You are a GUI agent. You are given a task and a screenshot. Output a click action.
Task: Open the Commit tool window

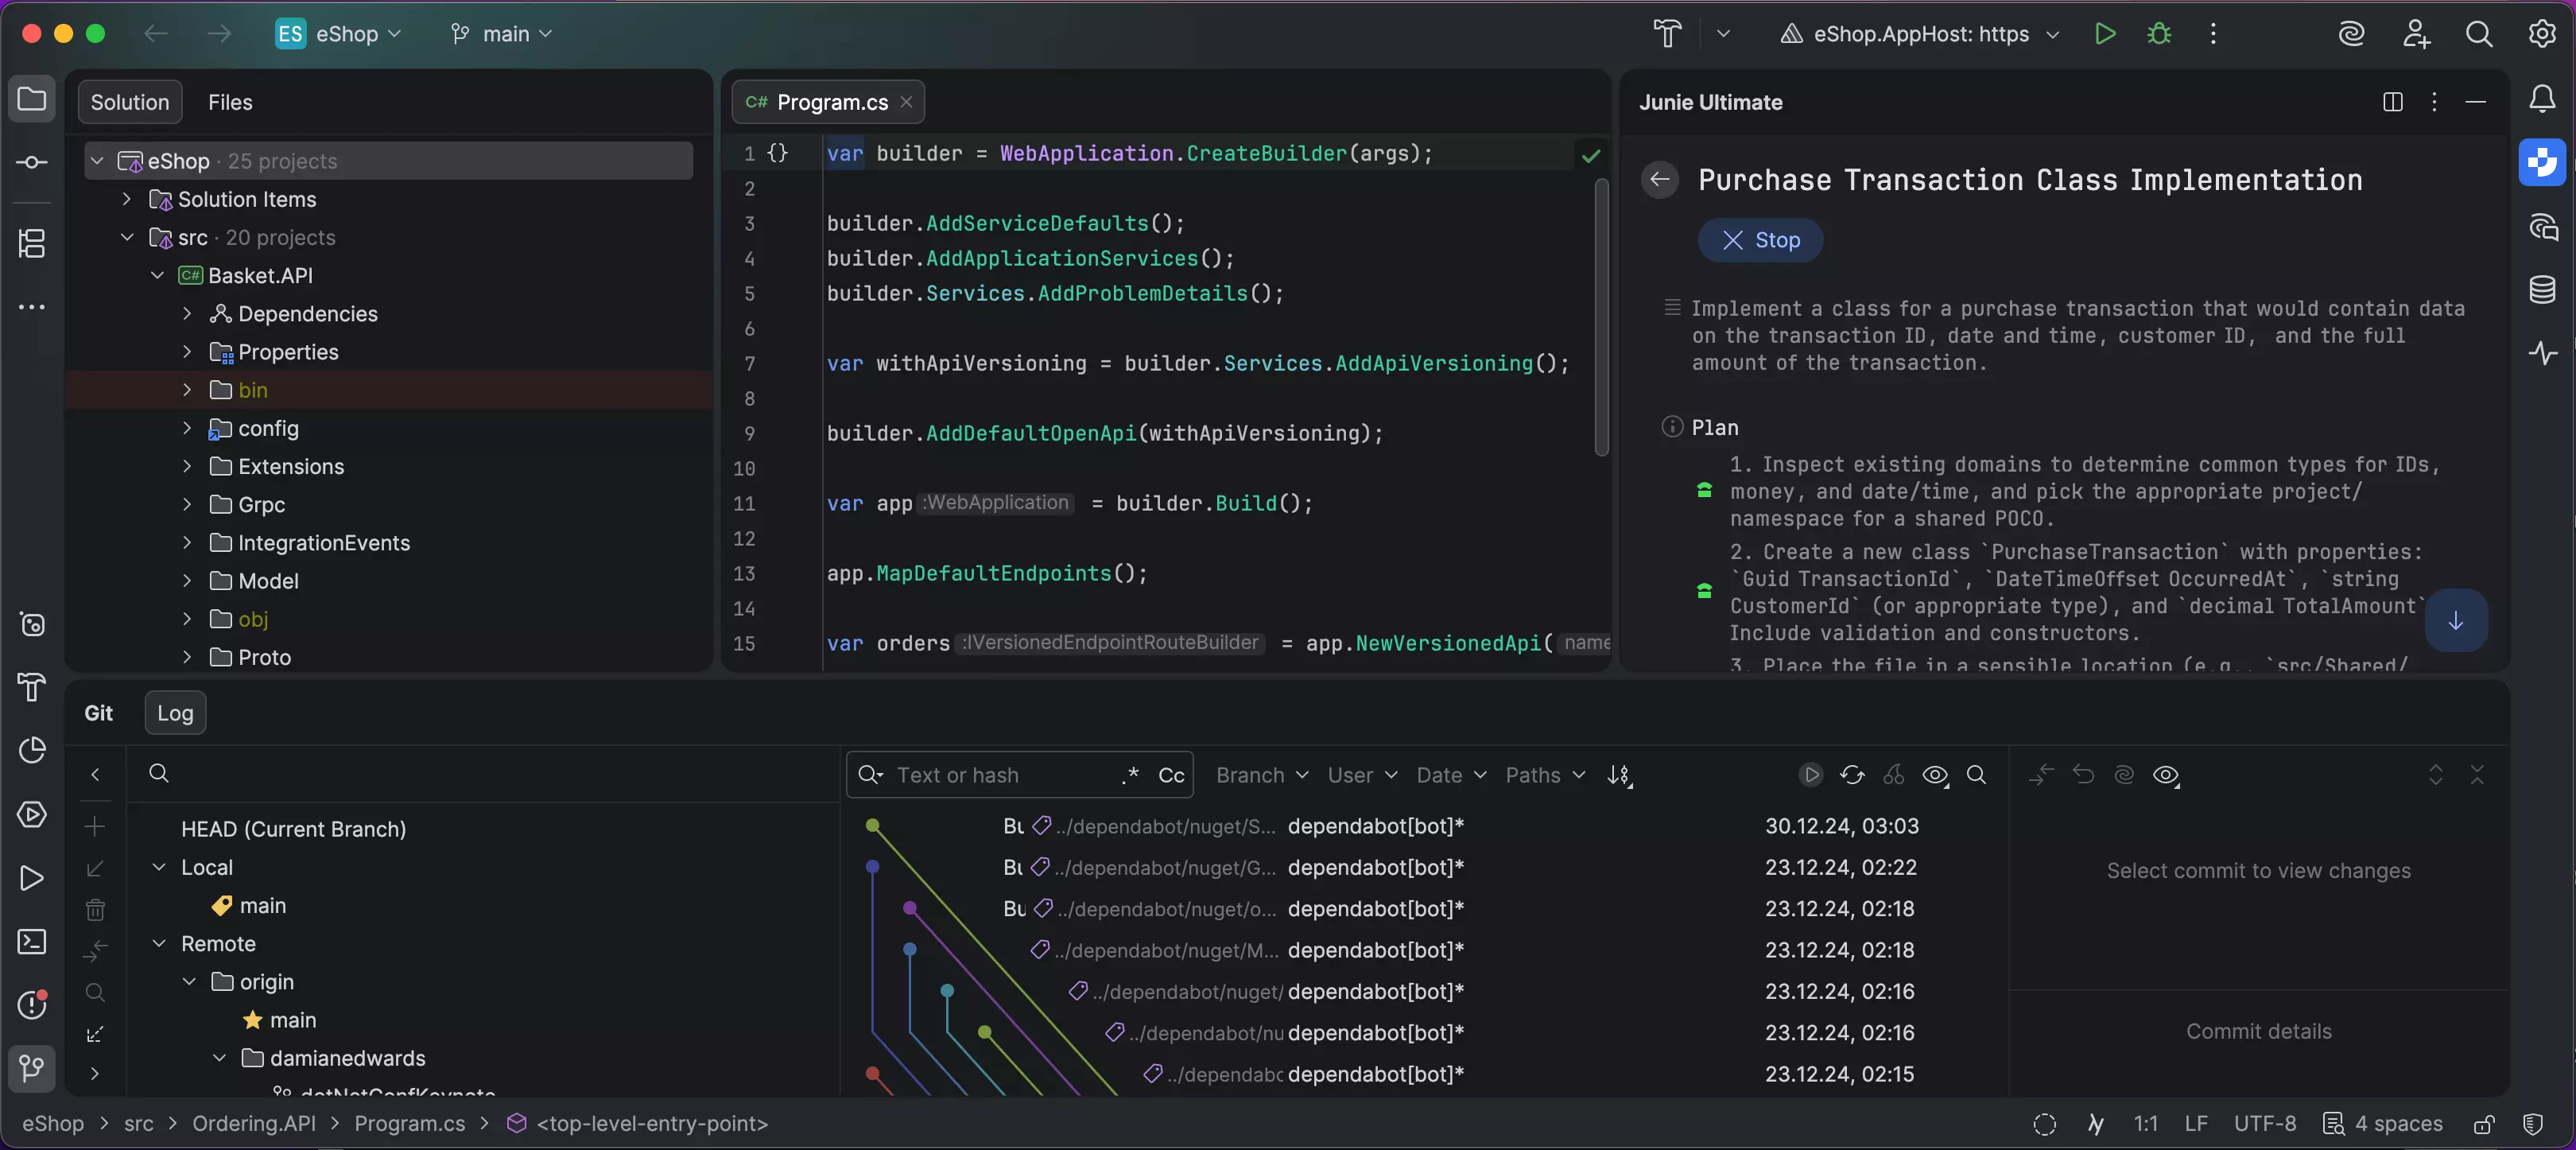pyautogui.click(x=31, y=162)
